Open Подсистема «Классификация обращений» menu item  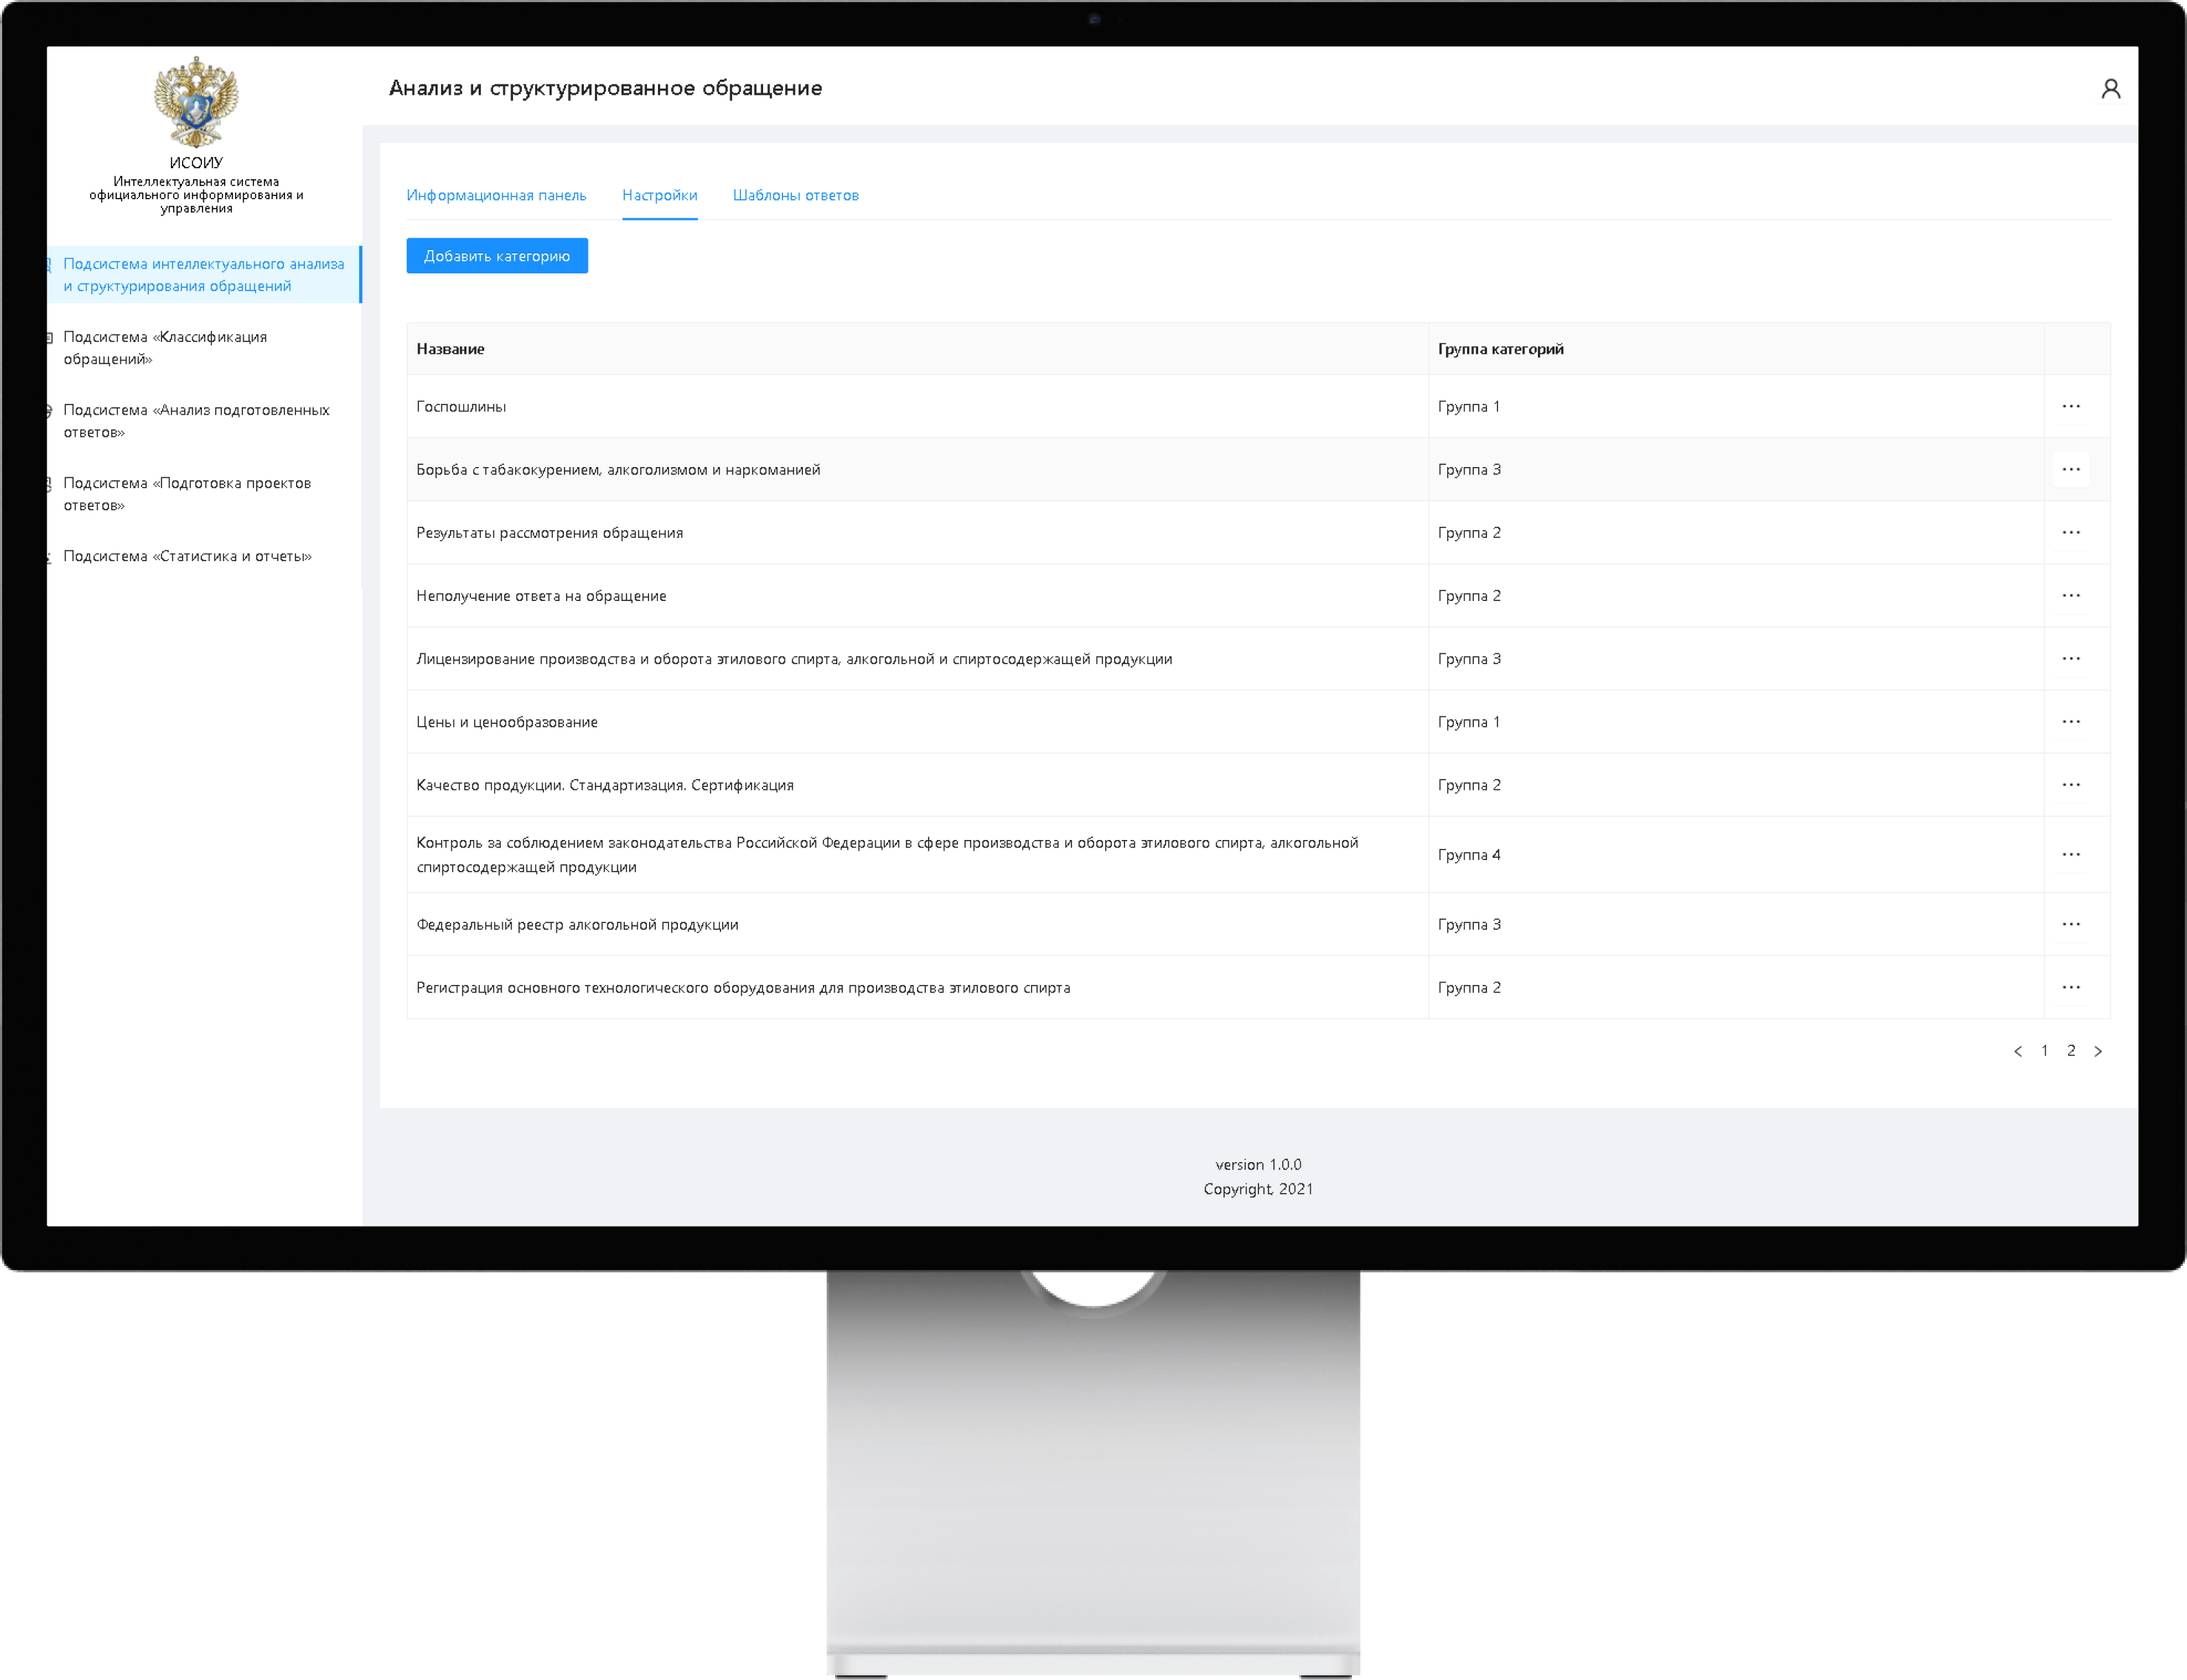click(165, 348)
